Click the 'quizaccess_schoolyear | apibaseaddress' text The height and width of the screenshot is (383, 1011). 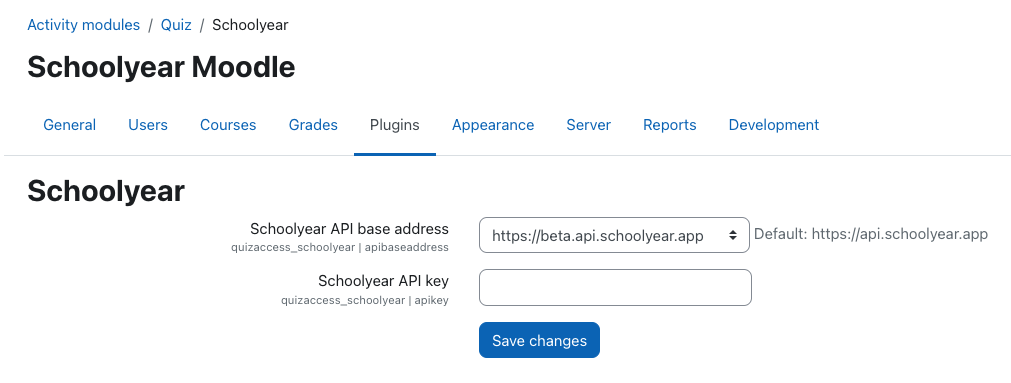point(340,248)
